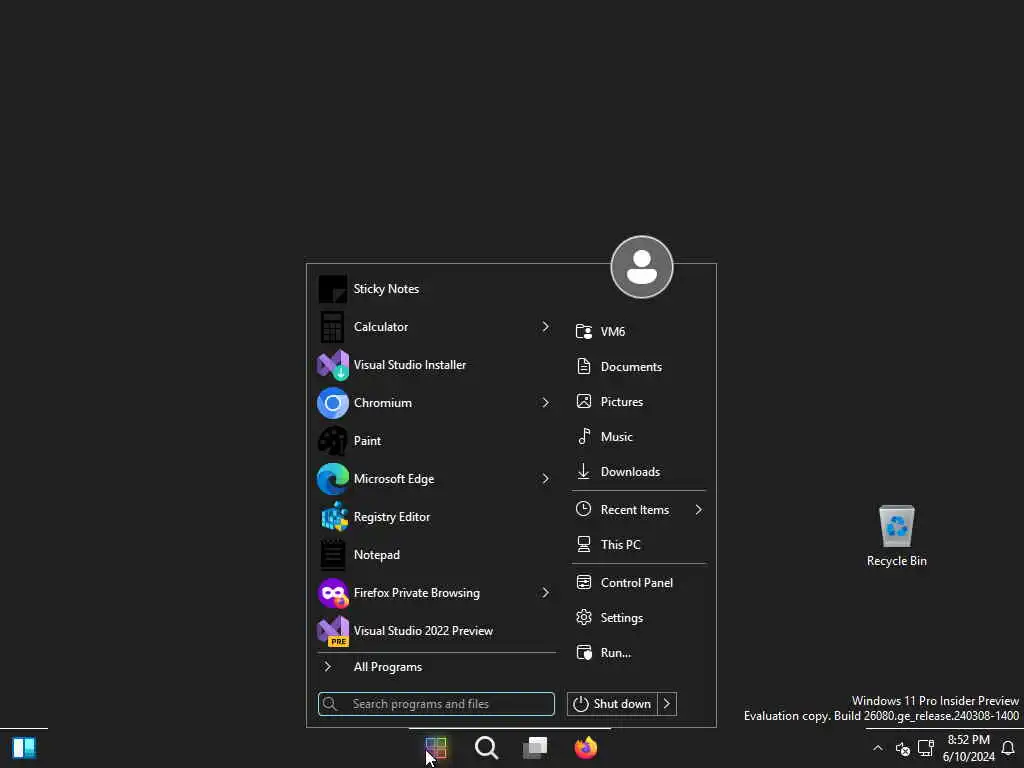Click the Shut down button
The height and width of the screenshot is (768, 1024).
[612, 704]
